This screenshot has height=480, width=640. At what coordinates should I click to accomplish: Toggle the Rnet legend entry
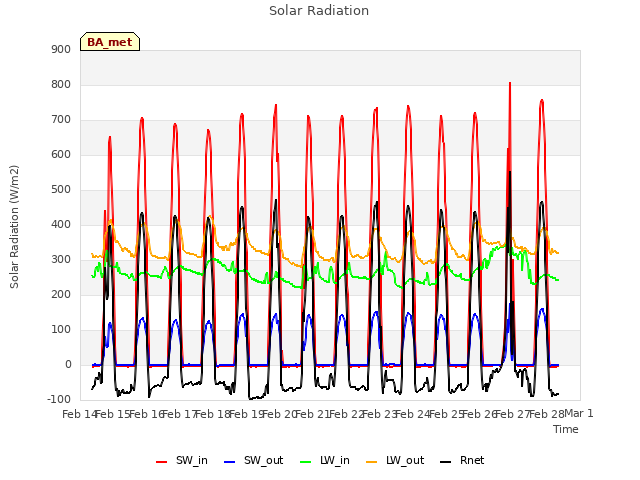tap(462, 460)
